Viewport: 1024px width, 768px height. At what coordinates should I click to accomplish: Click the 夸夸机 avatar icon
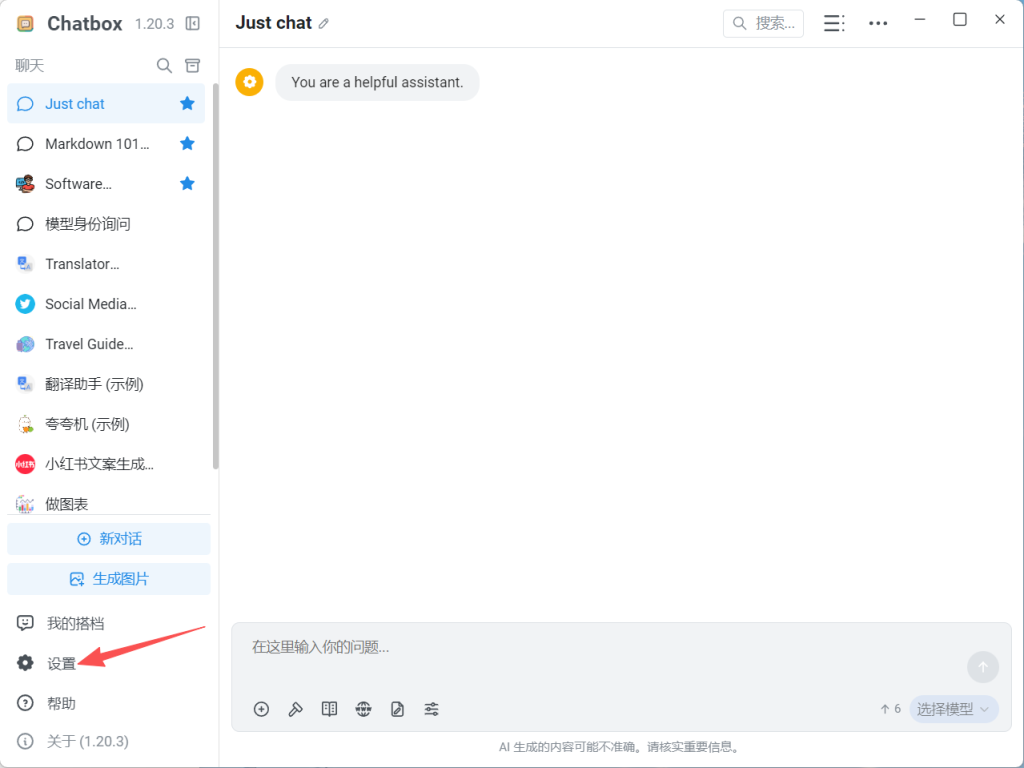25,424
